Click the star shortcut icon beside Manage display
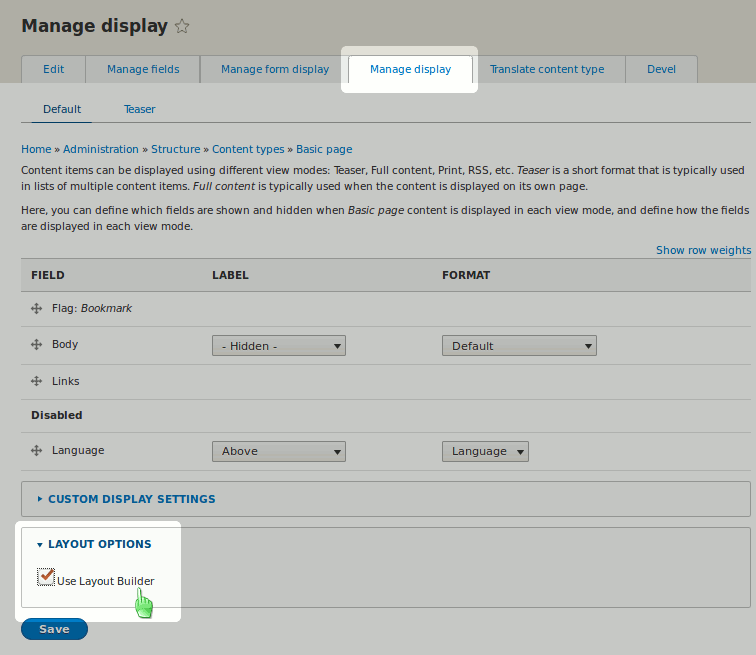756x655 pixels. [x=182, y=27]
